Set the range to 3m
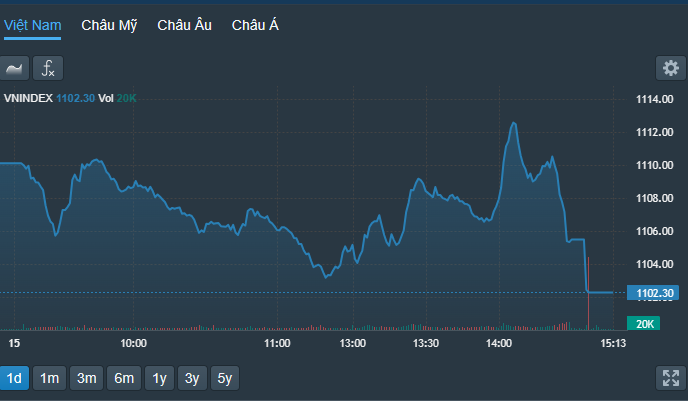688x401 pixels. click(87, 378)
